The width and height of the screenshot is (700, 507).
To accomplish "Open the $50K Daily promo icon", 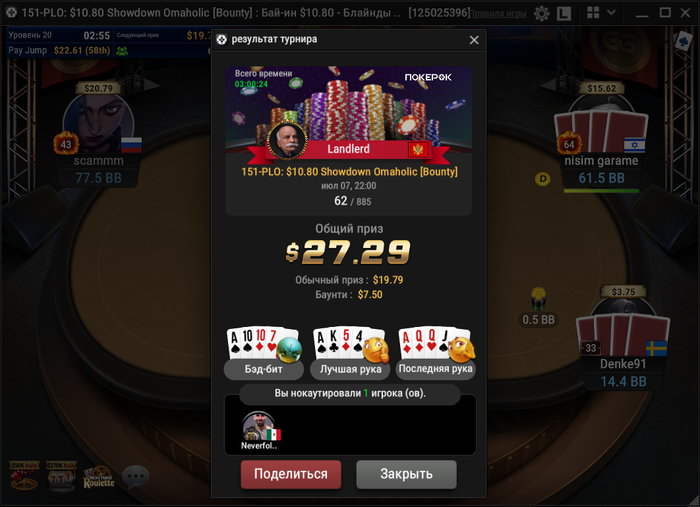I will tap(25, 477).
